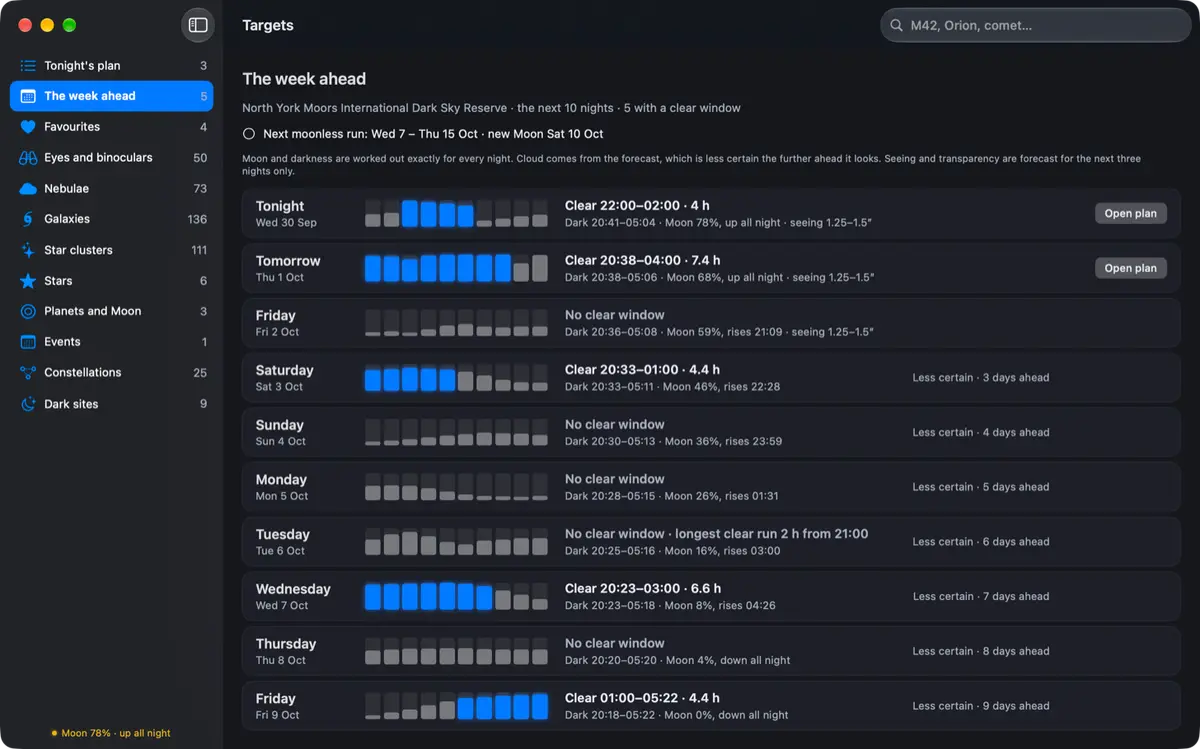
Task: Click the search field for targets
Action: [x=1036, y=26]
